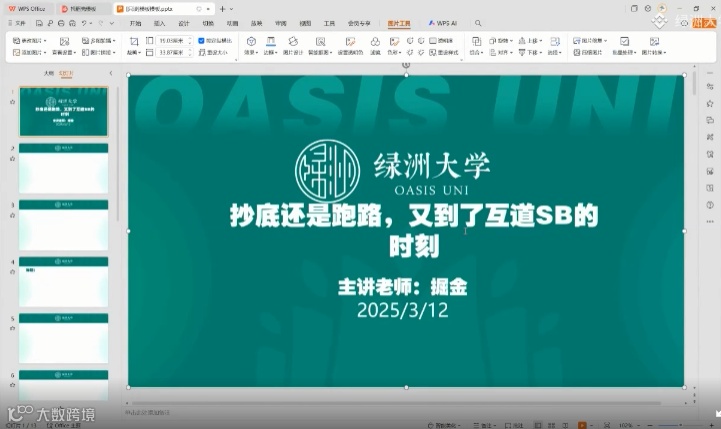Click the background removal (抠除背景) icon

pos(320,42)
